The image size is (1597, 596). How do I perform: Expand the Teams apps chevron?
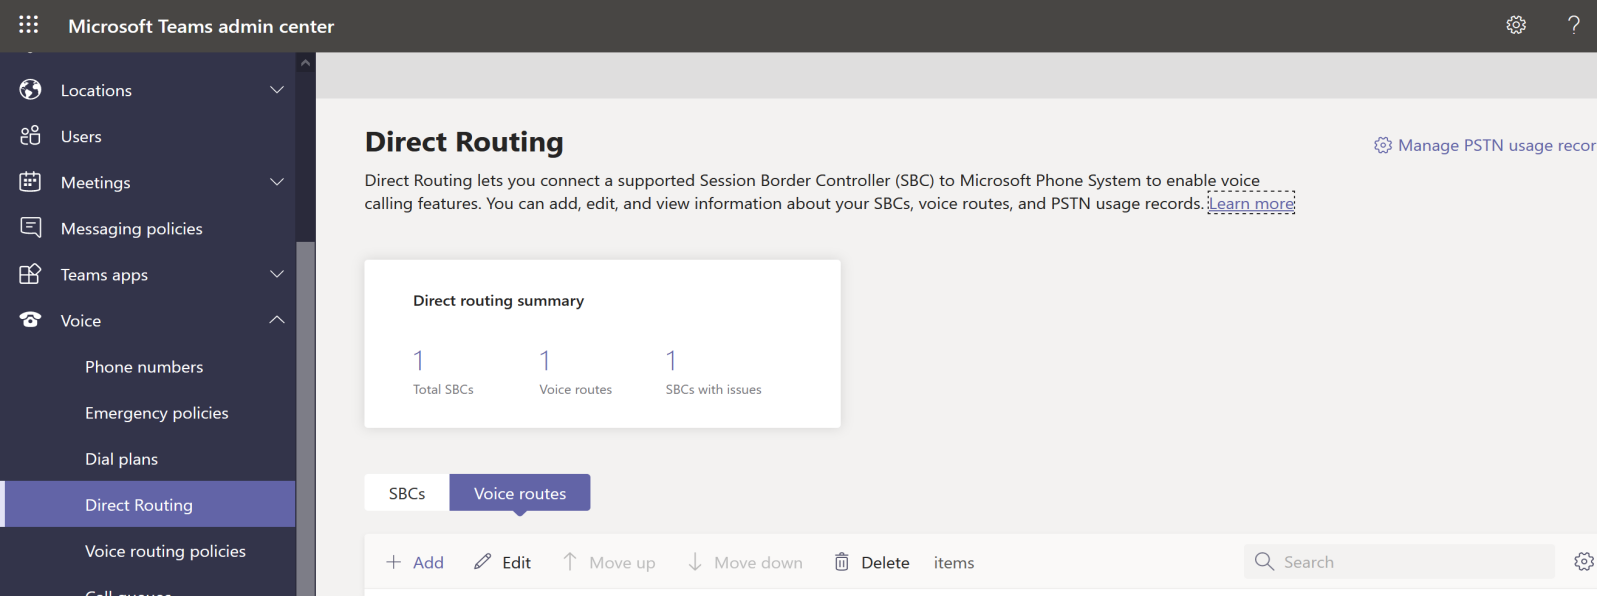[277, 274]
